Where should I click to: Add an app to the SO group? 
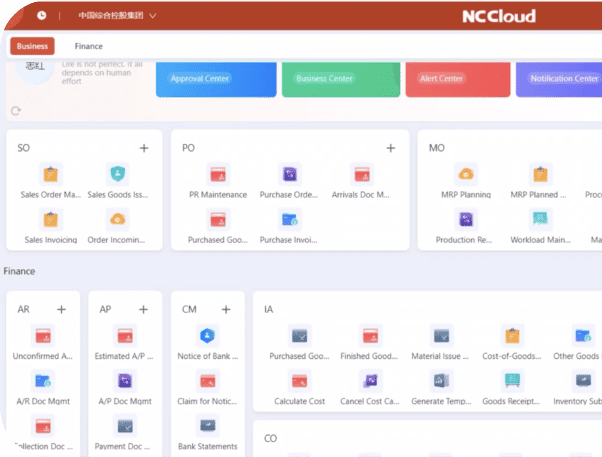[143, 148]
